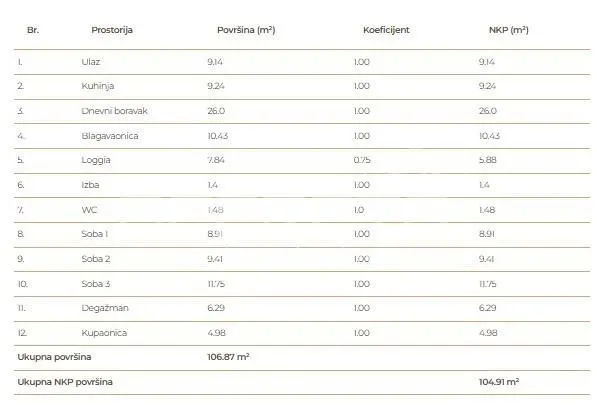
Task: Select the total NKP value 104.91 m²
Action: tap(499, 382)
